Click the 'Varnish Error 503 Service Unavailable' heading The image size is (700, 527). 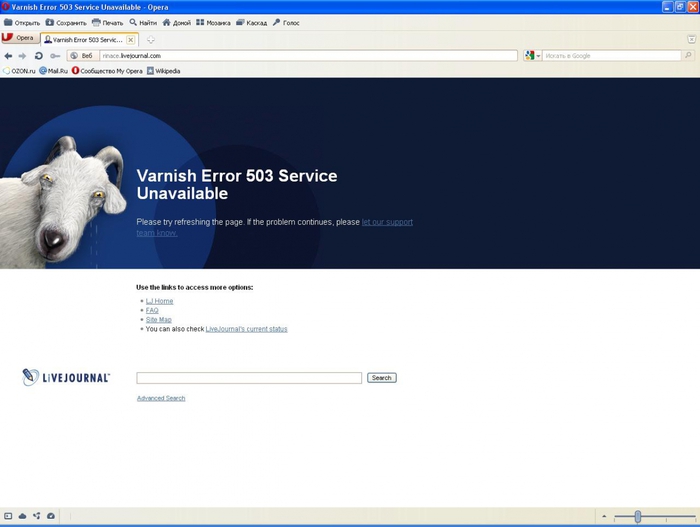237,184
